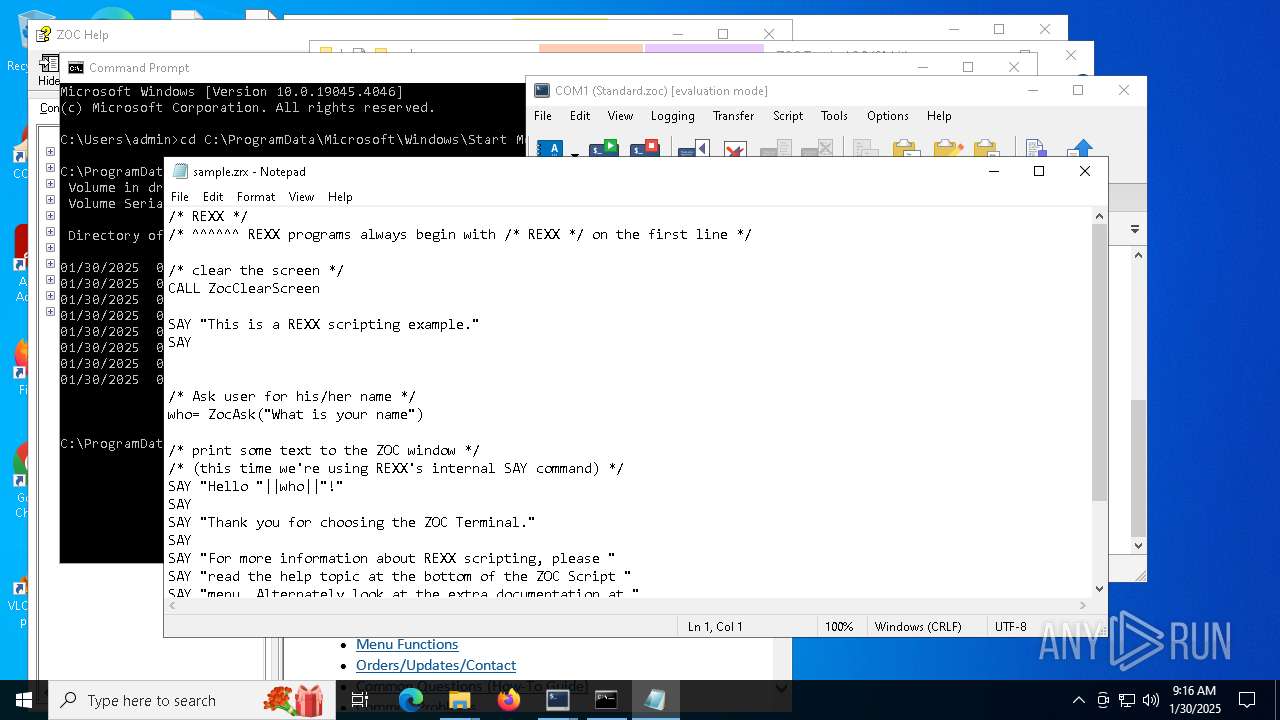Open the Windows Start menu
Viewport: 1280px width, 720px height.
[24, 700]
